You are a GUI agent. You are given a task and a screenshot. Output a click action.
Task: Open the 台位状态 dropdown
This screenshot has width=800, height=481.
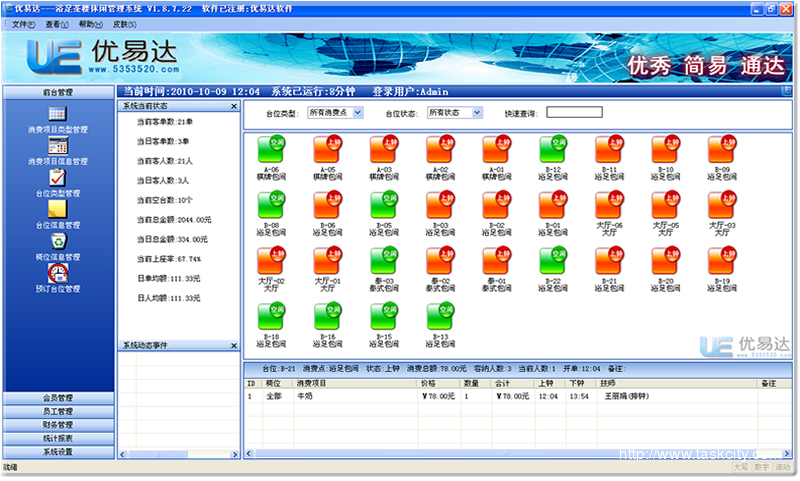(455, 113)
